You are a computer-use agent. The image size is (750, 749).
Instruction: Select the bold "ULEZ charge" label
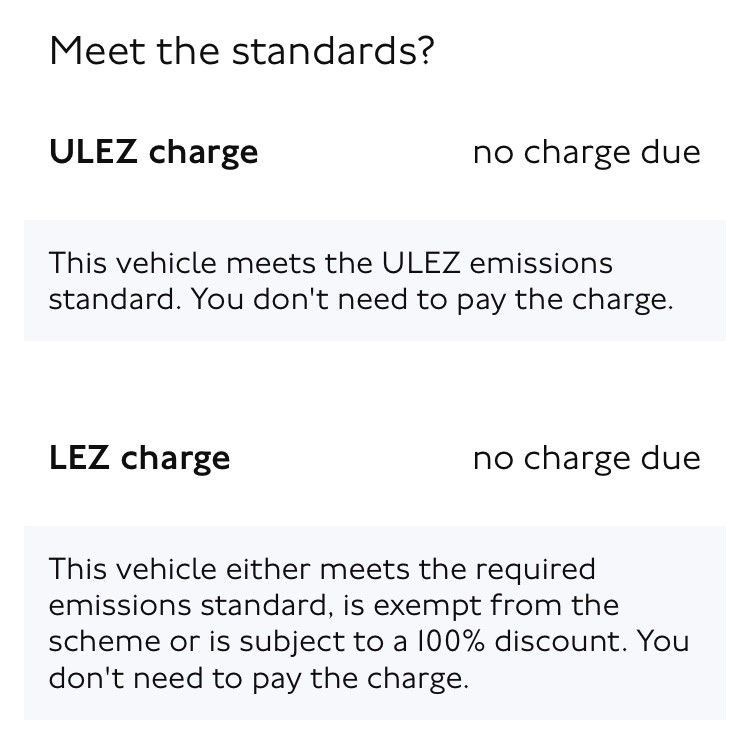point(153,152)
